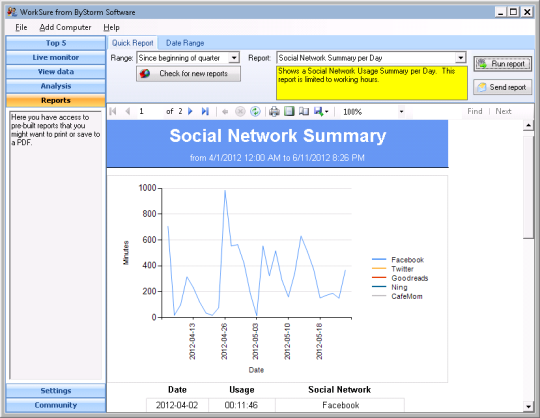Open the Range dropdown
Screen dimensions: 540x418
click(x=234, y=58)
